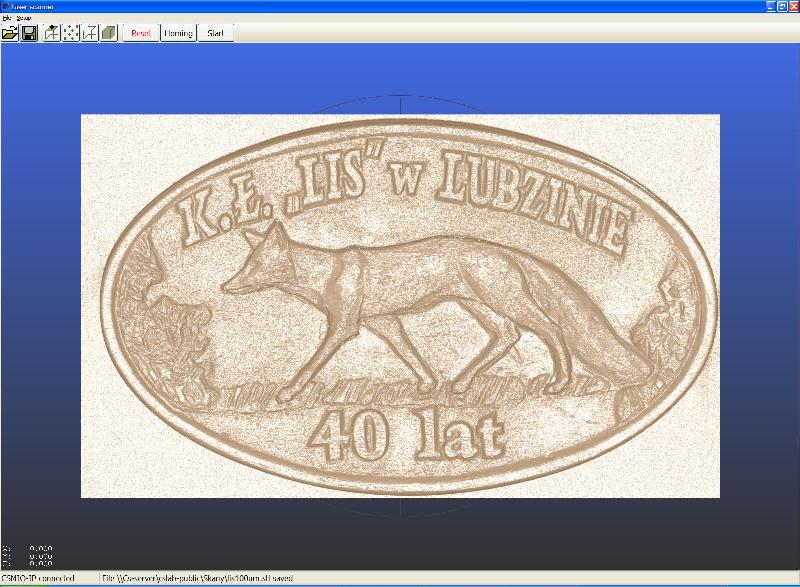800x587 pixels.
Task: Open a scan file with folder icon
Action: tap(10, 33)
